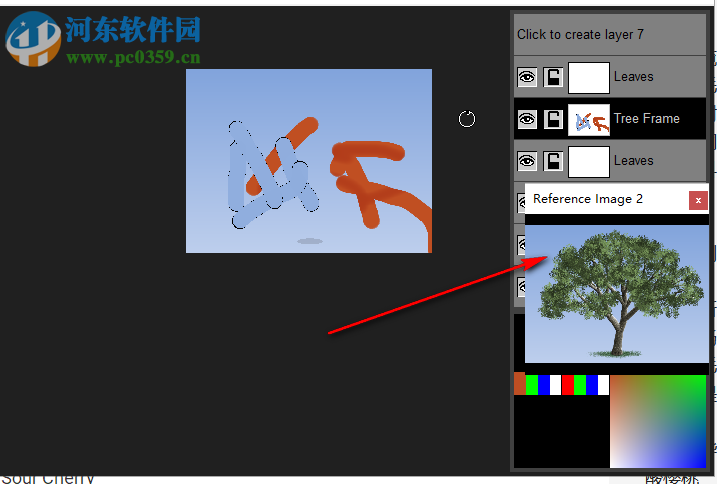Click the tree picture in Reference Image 2
This screenshot has height=484, width=717.
click(x=616, y=294)
